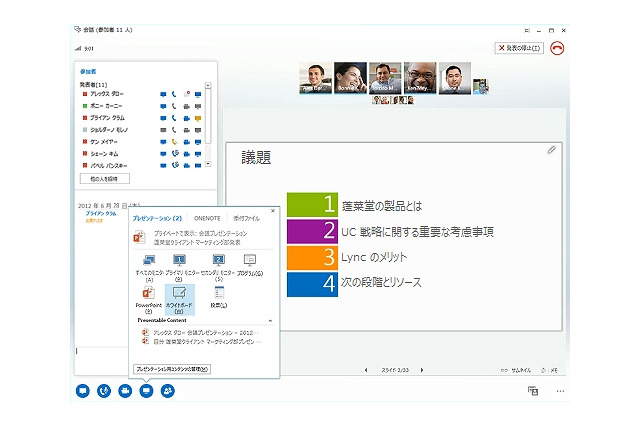640x426 pixels.
Task: Click the 参加者 participants heading link
Action: click(88, 71)
